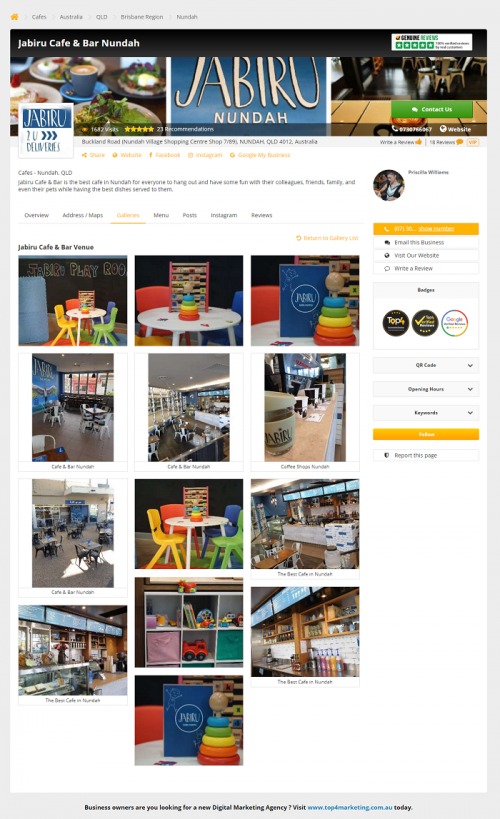Open the Reviews tab
The width and height of the screenshot is (500, 819).
261,215
